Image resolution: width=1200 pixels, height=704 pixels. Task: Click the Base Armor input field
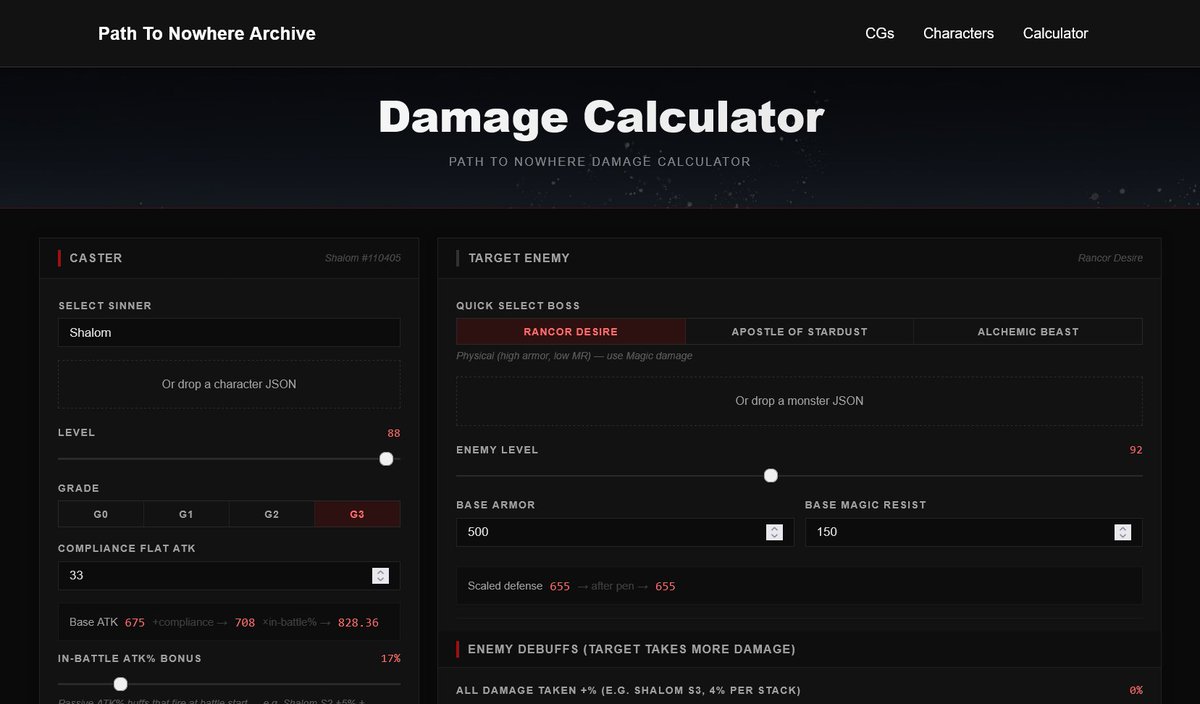click(x=625, y=532)
